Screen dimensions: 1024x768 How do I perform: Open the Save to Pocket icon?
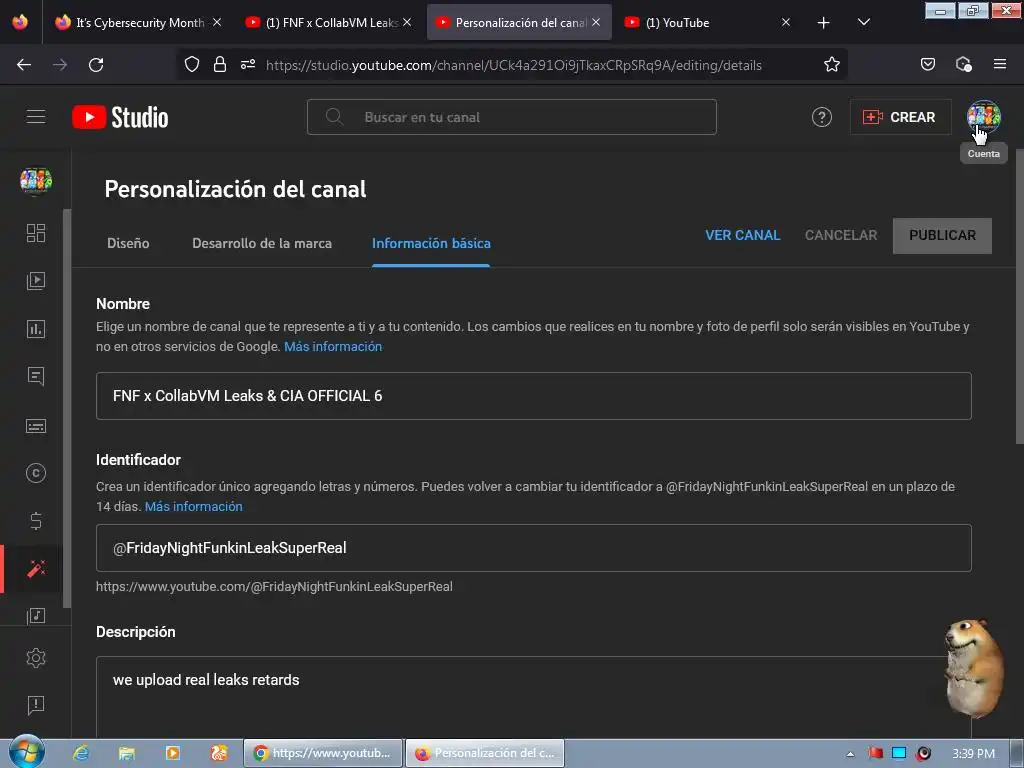[927, 65]
